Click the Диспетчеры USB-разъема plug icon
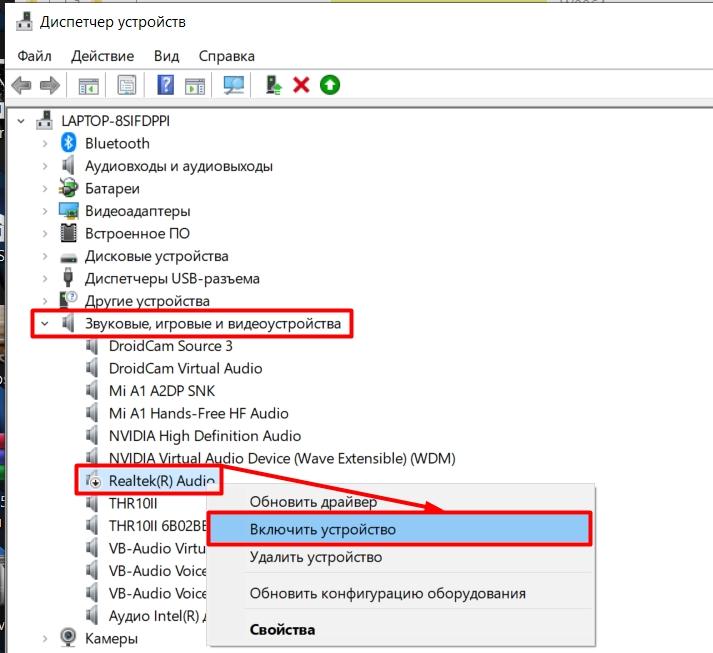 click(68, 278)
